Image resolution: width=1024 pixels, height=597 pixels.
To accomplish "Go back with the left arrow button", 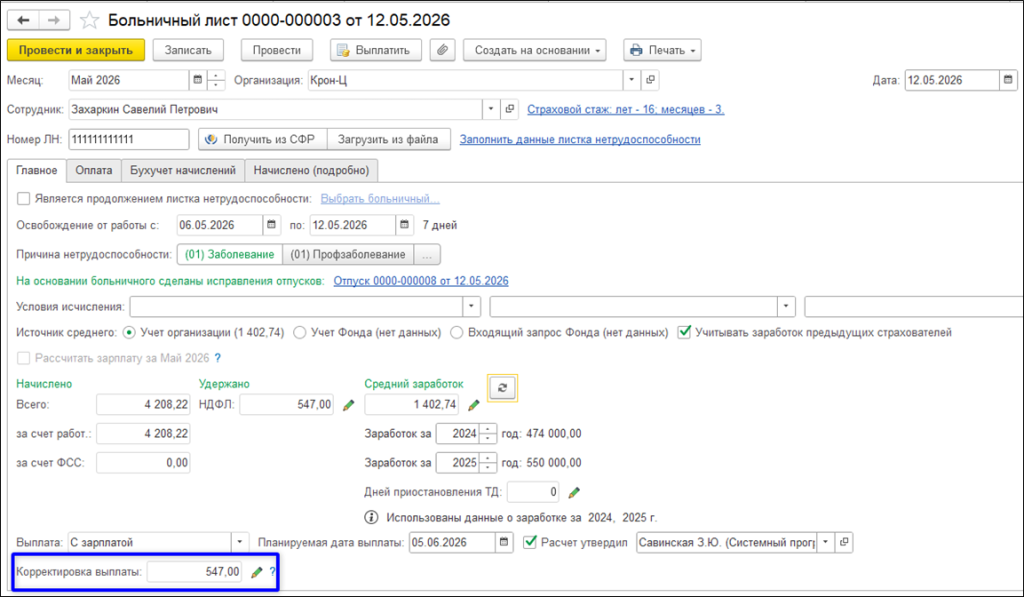I will click(x=24, y=20).
